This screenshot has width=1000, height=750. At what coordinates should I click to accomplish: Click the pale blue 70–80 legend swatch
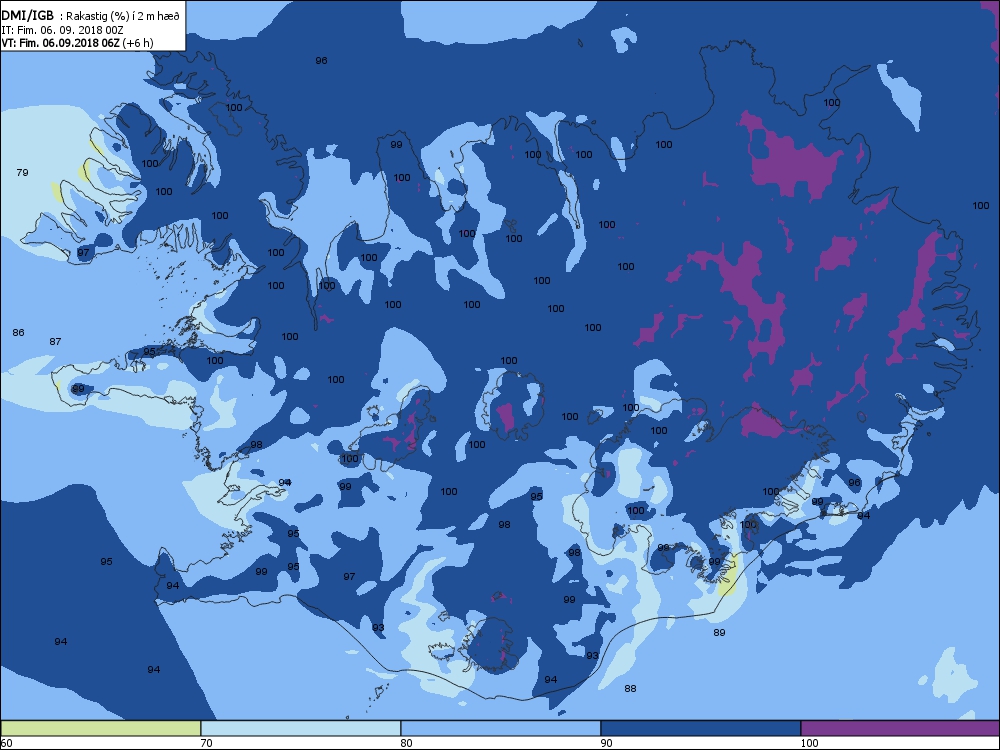(300, 728)
